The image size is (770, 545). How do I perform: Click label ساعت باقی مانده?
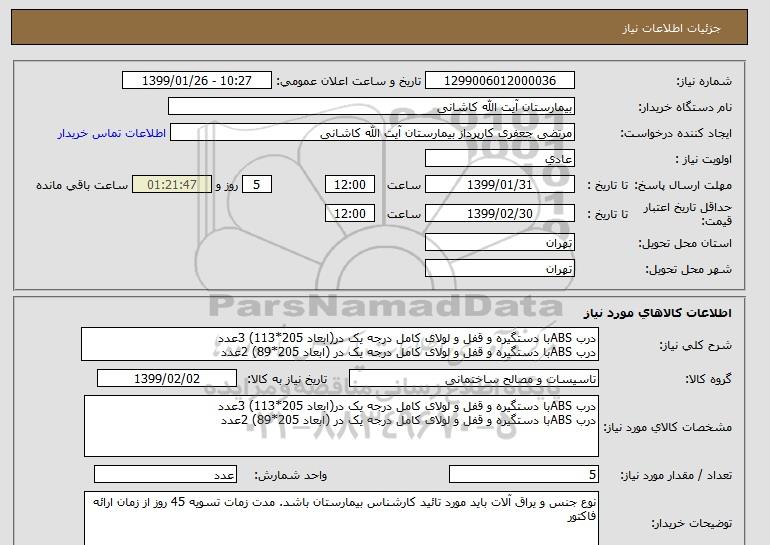pos(82,185)
